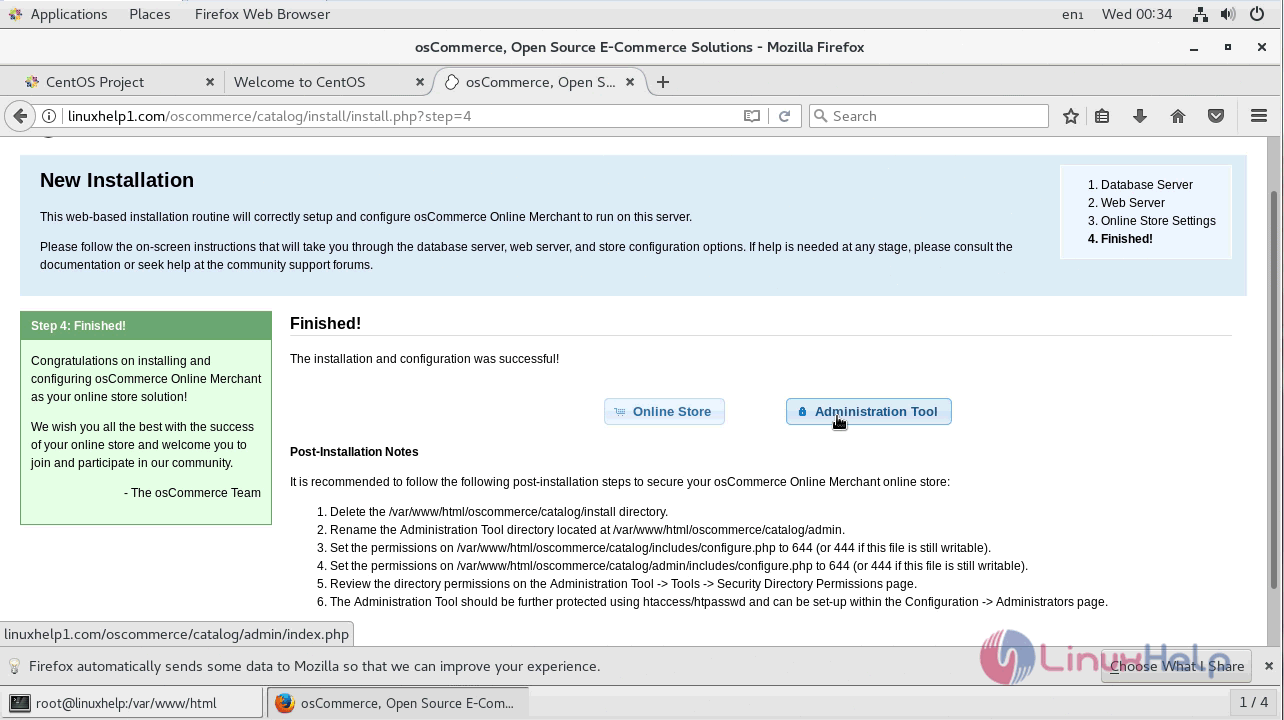Screen dimensions: 1284x720
Task: Open the clock showing Wed 00:34
Action: [x=1137, y=14]
